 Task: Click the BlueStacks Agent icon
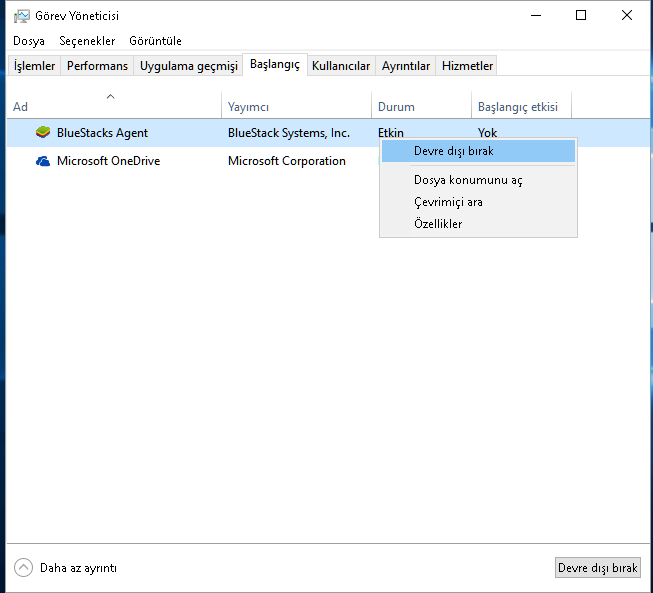[x=43, y=133]
